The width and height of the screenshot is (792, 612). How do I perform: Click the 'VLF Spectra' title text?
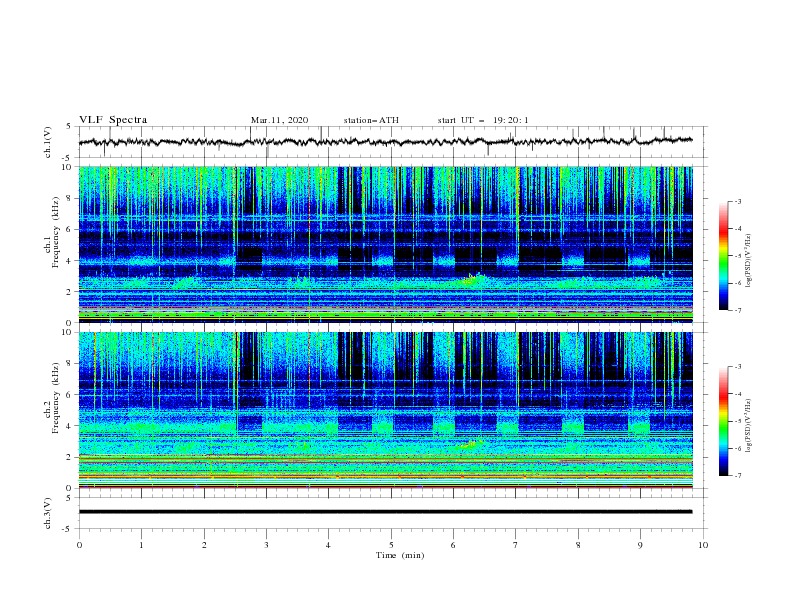point(113,120)
